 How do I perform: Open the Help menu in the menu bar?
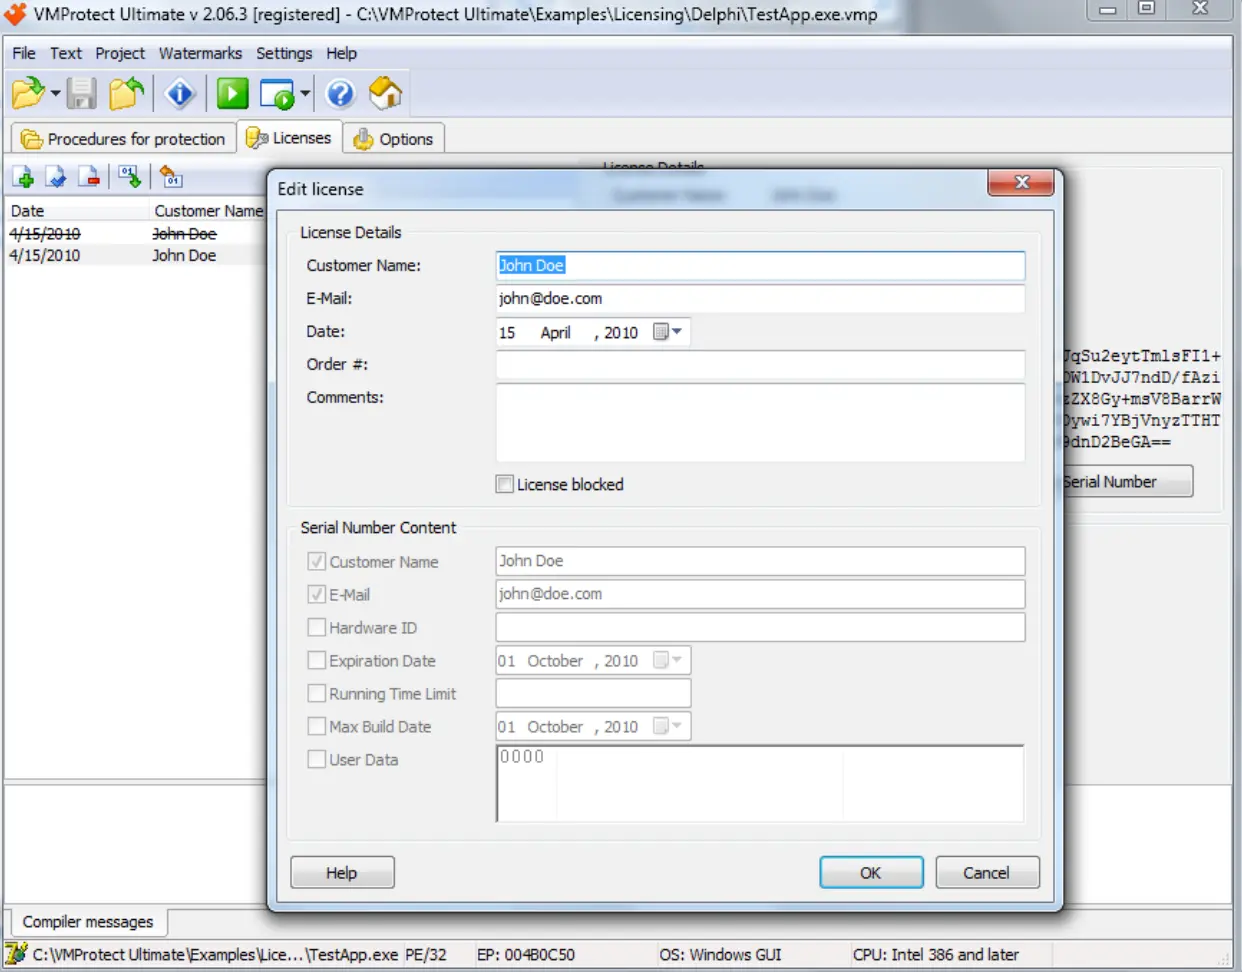pyautogui.click(x=341, y=53)
